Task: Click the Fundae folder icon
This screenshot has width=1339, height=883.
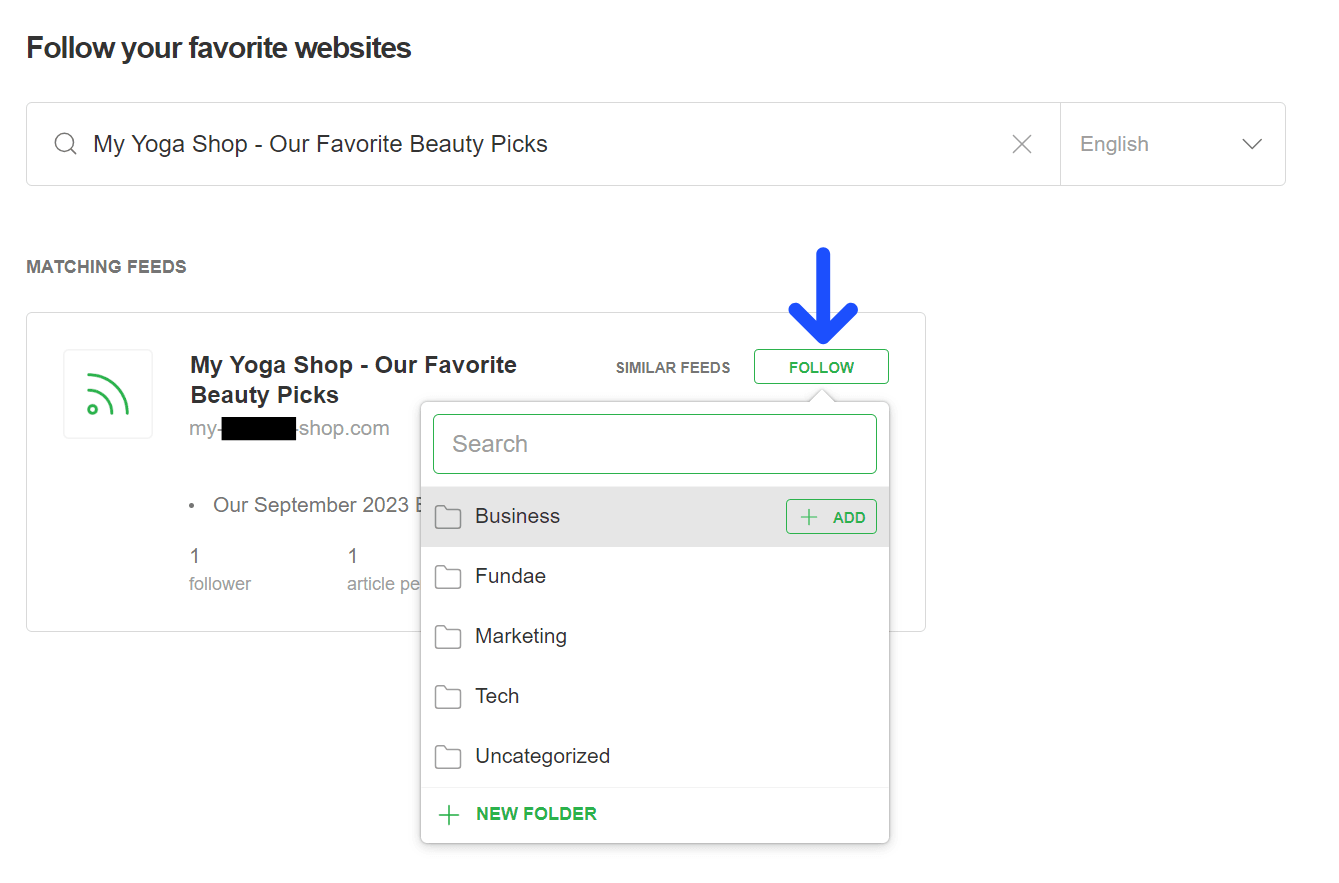Action: coord(448,577)
